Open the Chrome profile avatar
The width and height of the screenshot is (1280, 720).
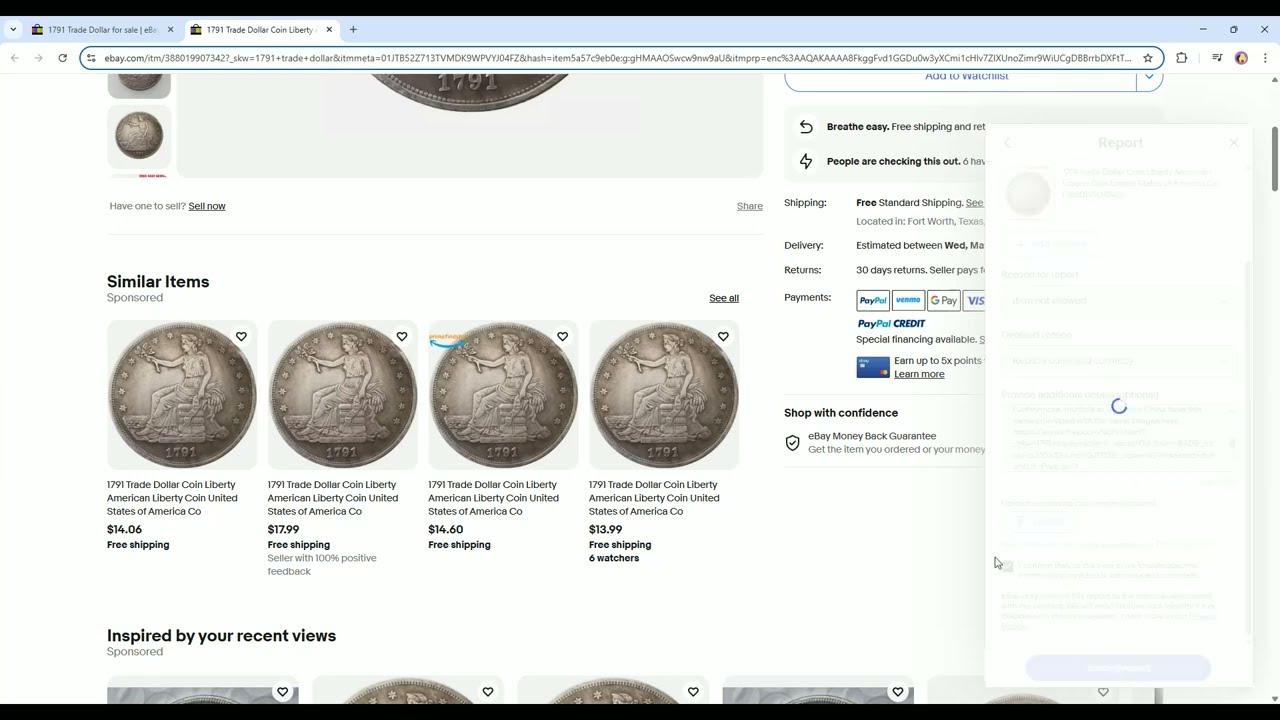(1241, 58)
